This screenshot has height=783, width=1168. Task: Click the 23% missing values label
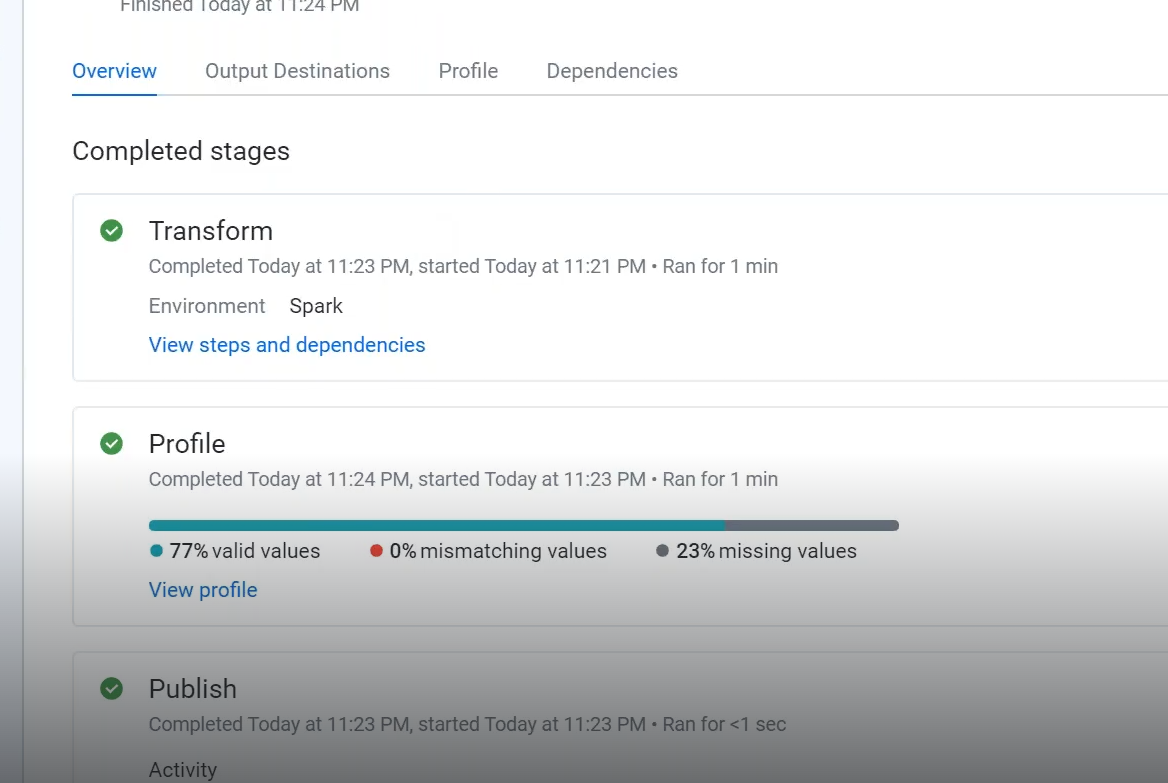click(766, 551)
